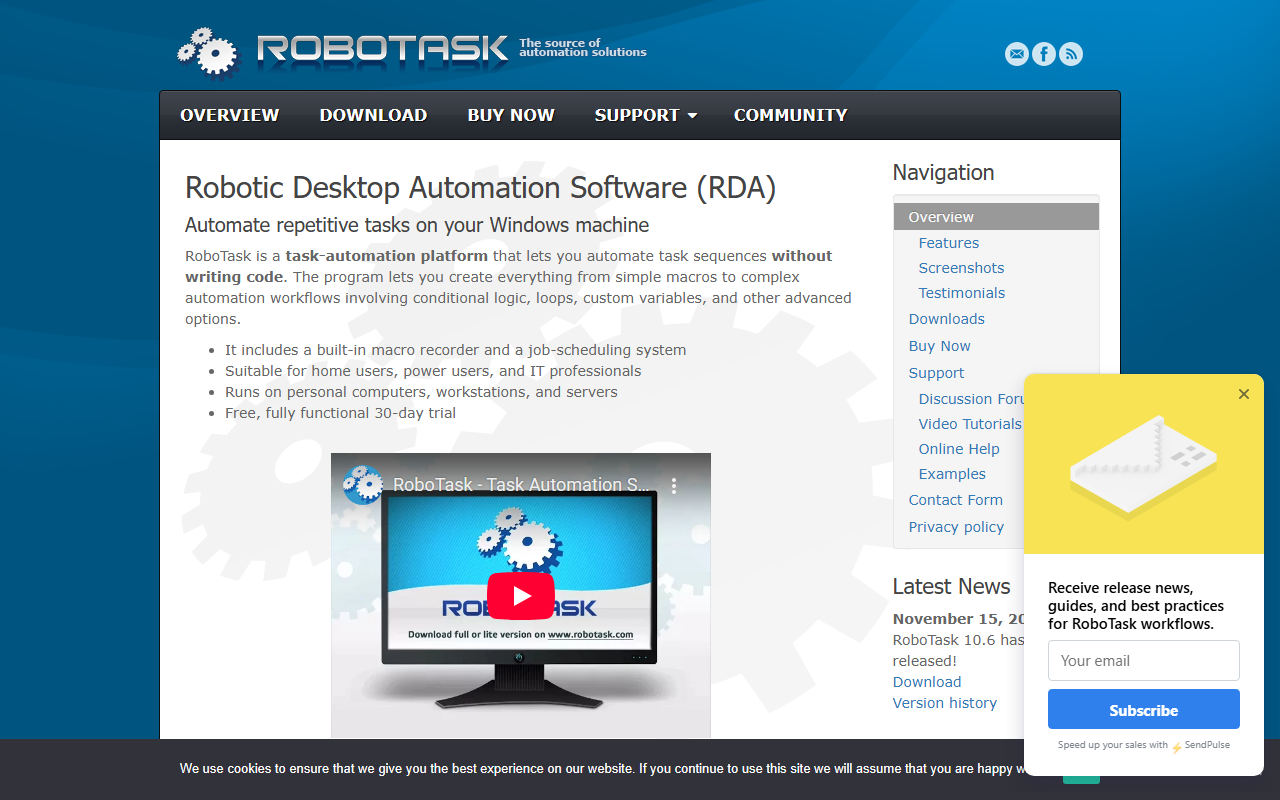Click the ROBOTASK wordmark in the header

[x=382, y=50]
